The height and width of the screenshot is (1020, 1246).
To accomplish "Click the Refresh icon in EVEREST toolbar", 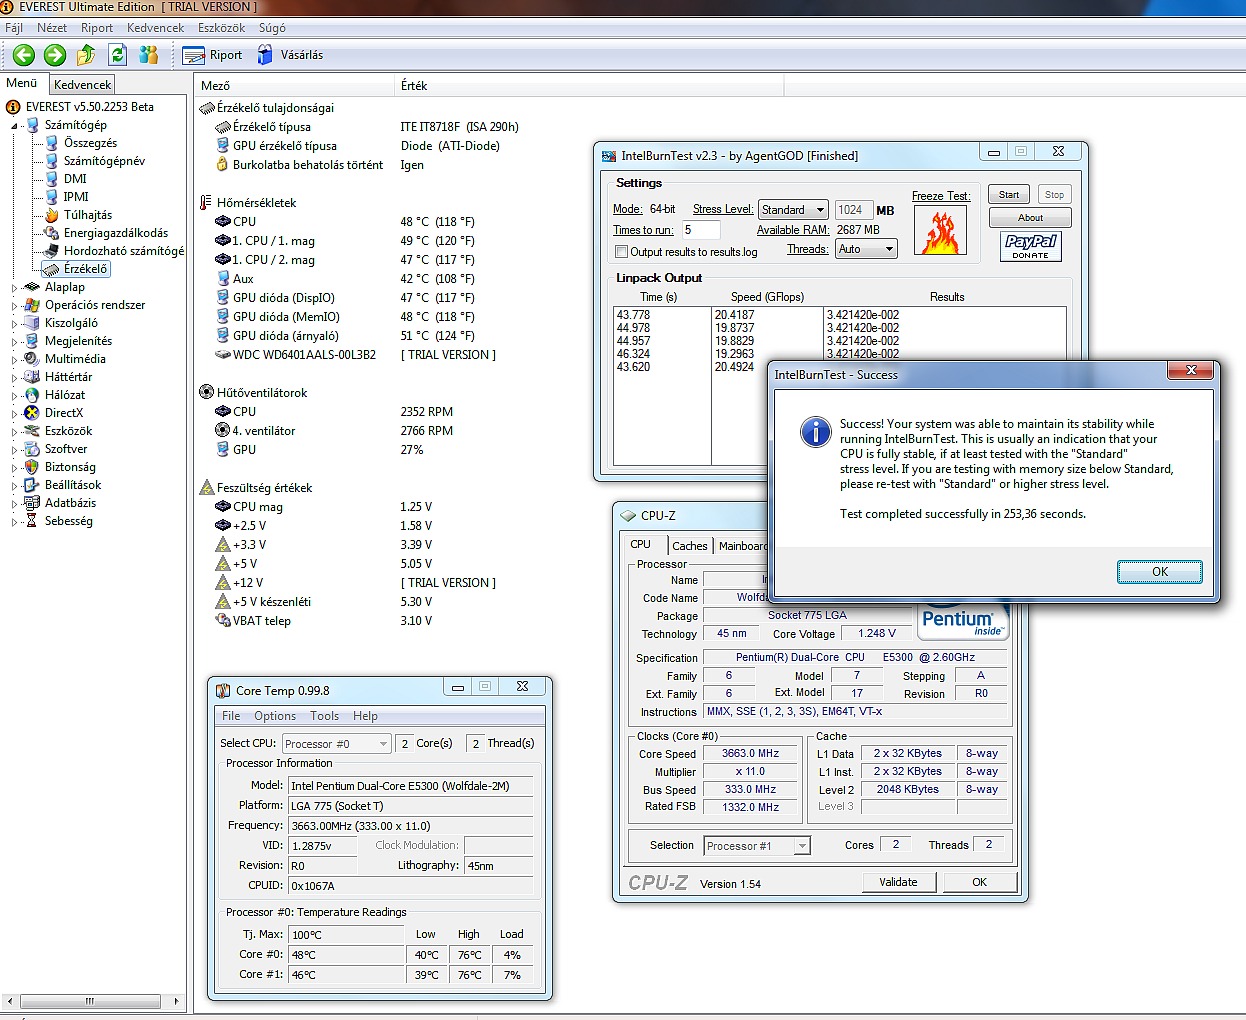I will tap(118, 55).
